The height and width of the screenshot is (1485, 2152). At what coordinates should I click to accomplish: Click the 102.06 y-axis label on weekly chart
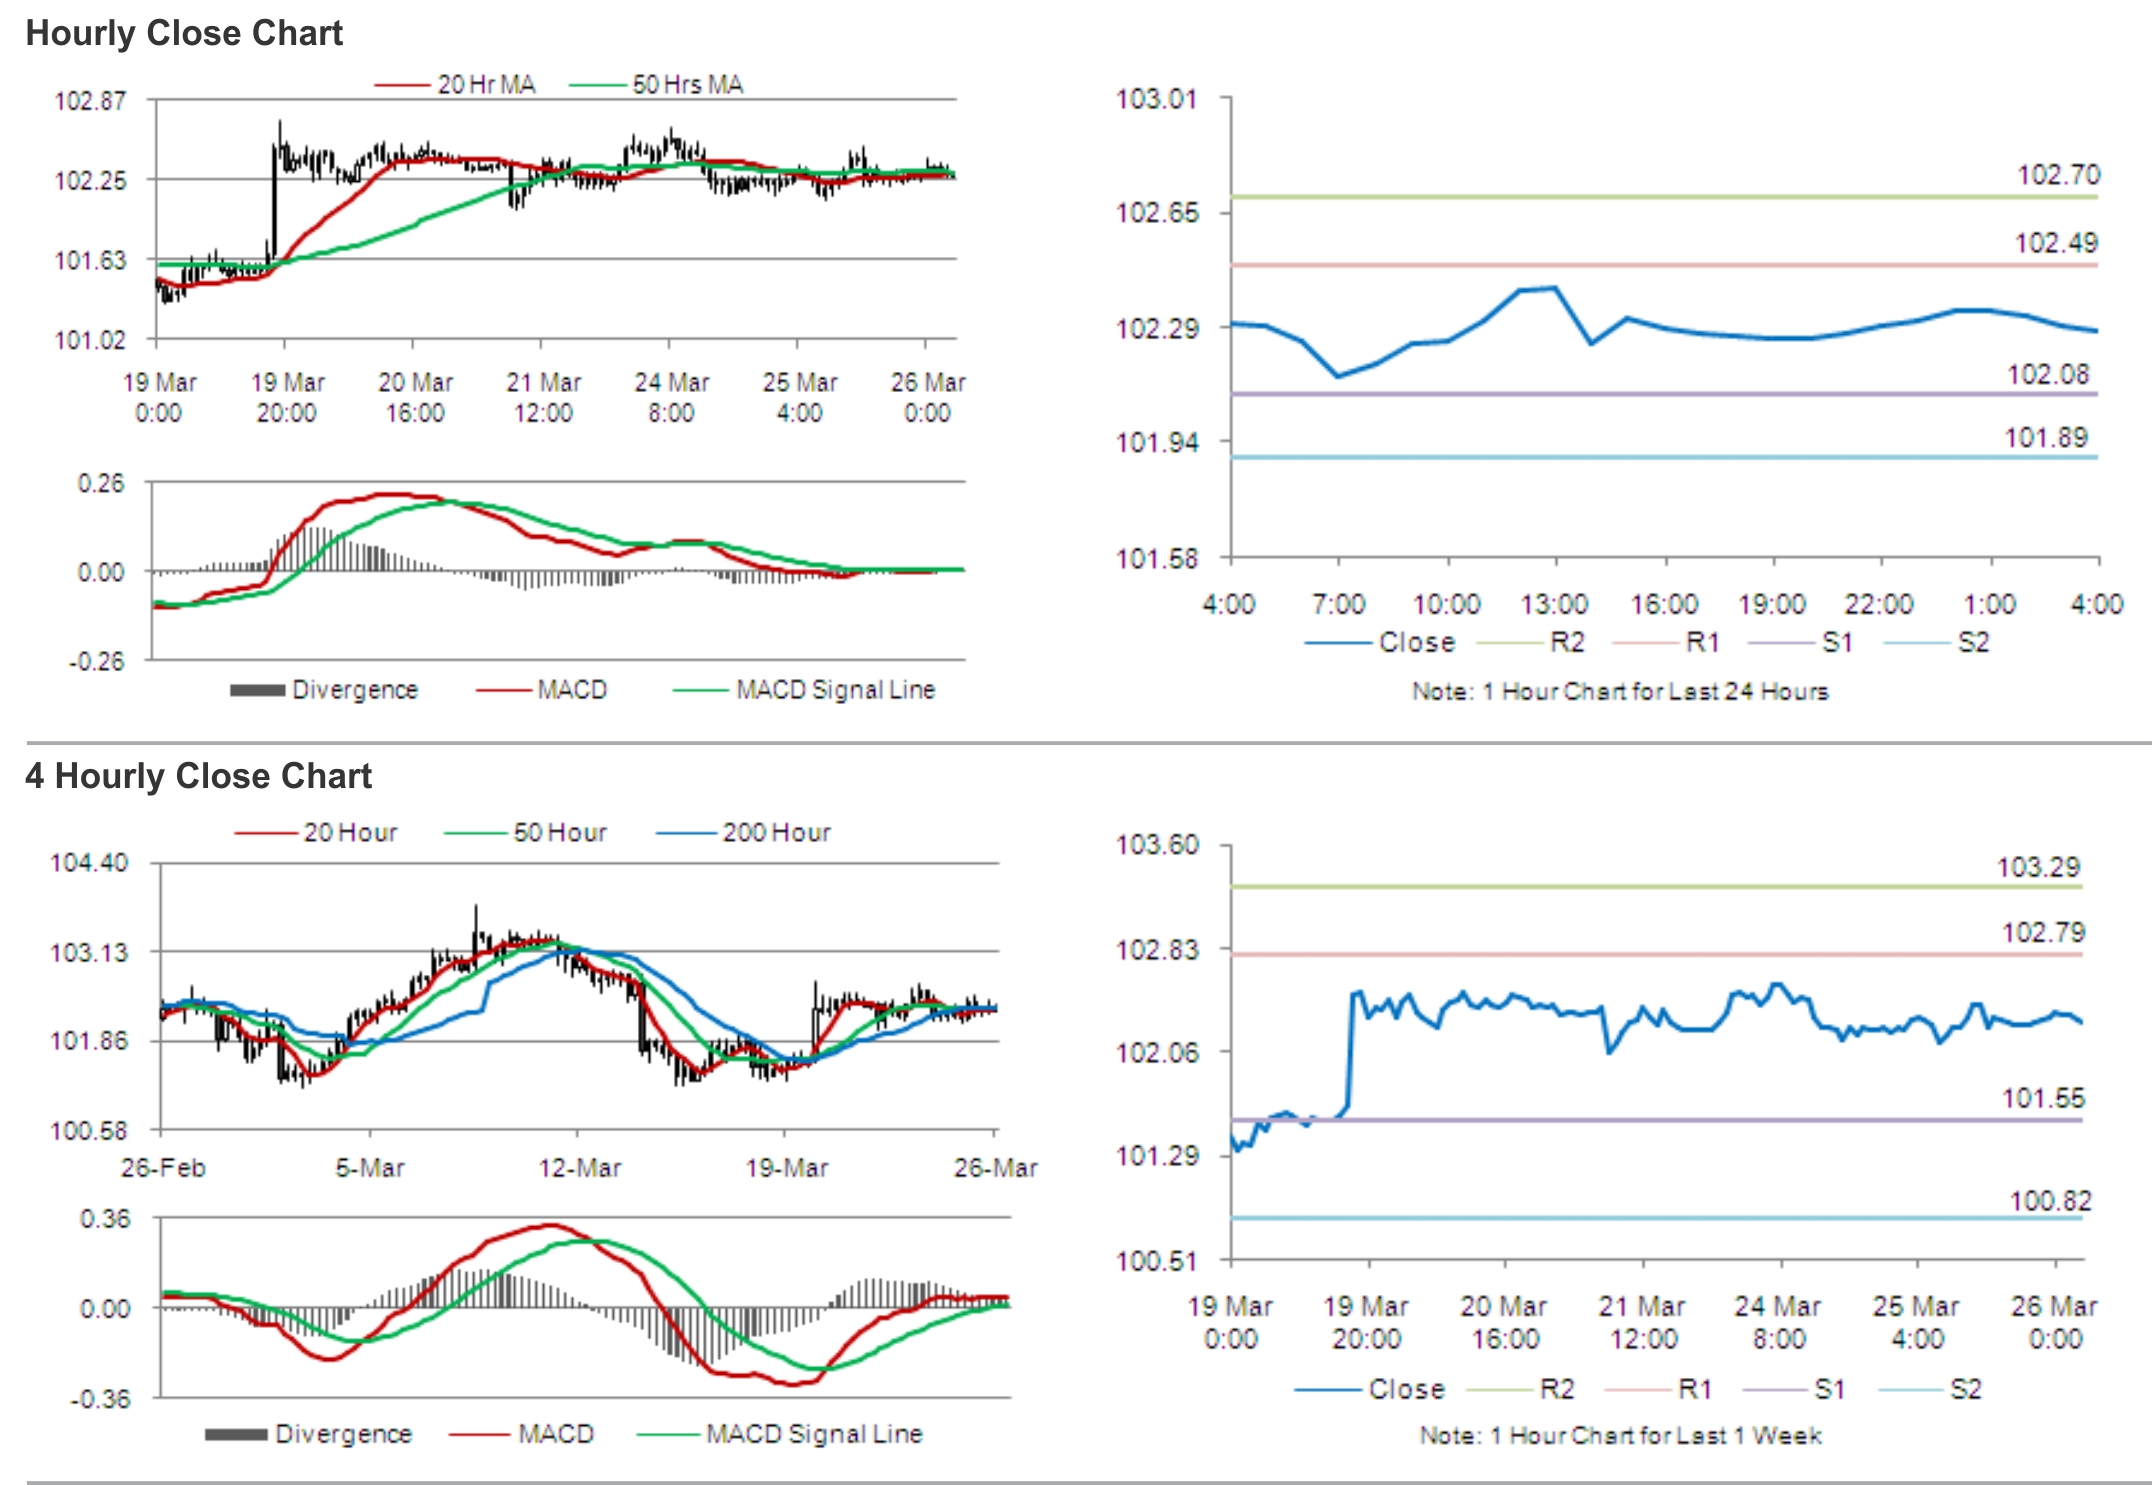[1157, 1052]
